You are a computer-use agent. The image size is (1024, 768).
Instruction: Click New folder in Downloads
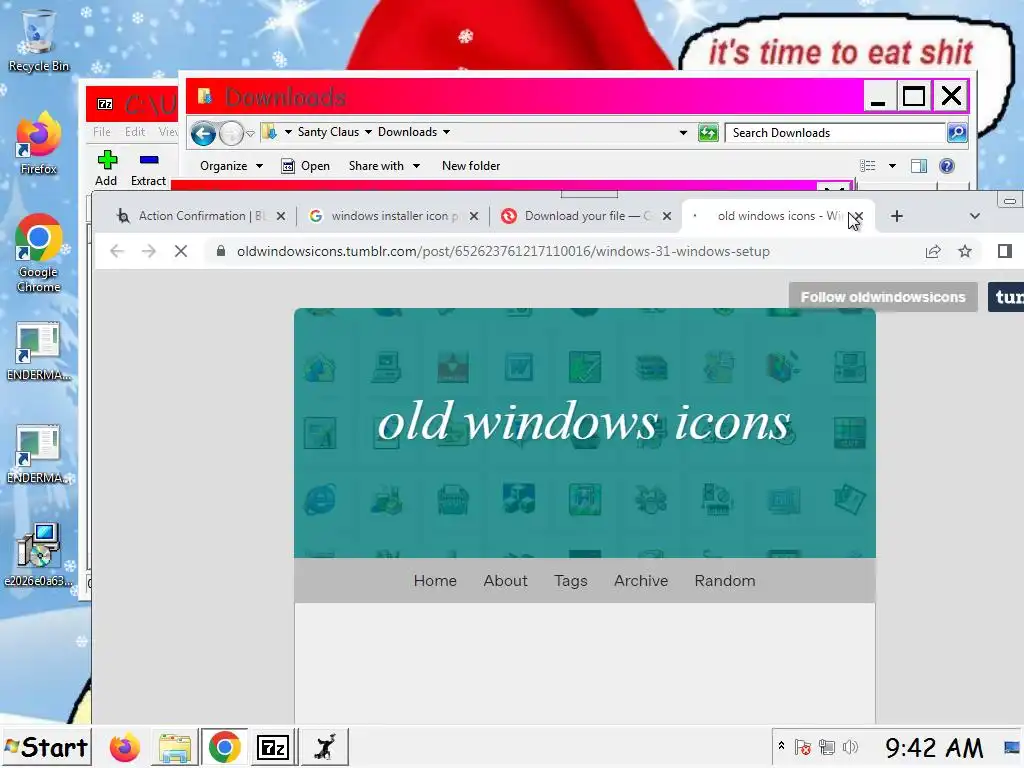pos(471,166)
